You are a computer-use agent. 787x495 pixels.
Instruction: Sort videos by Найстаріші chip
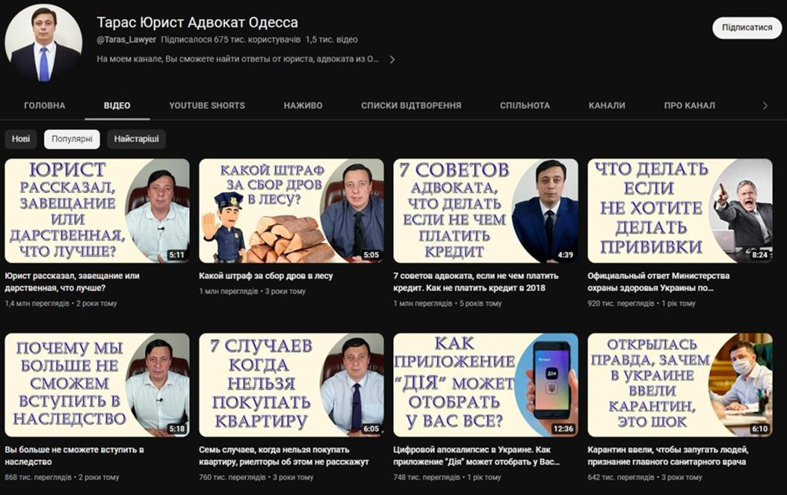(x=136, y=139)
